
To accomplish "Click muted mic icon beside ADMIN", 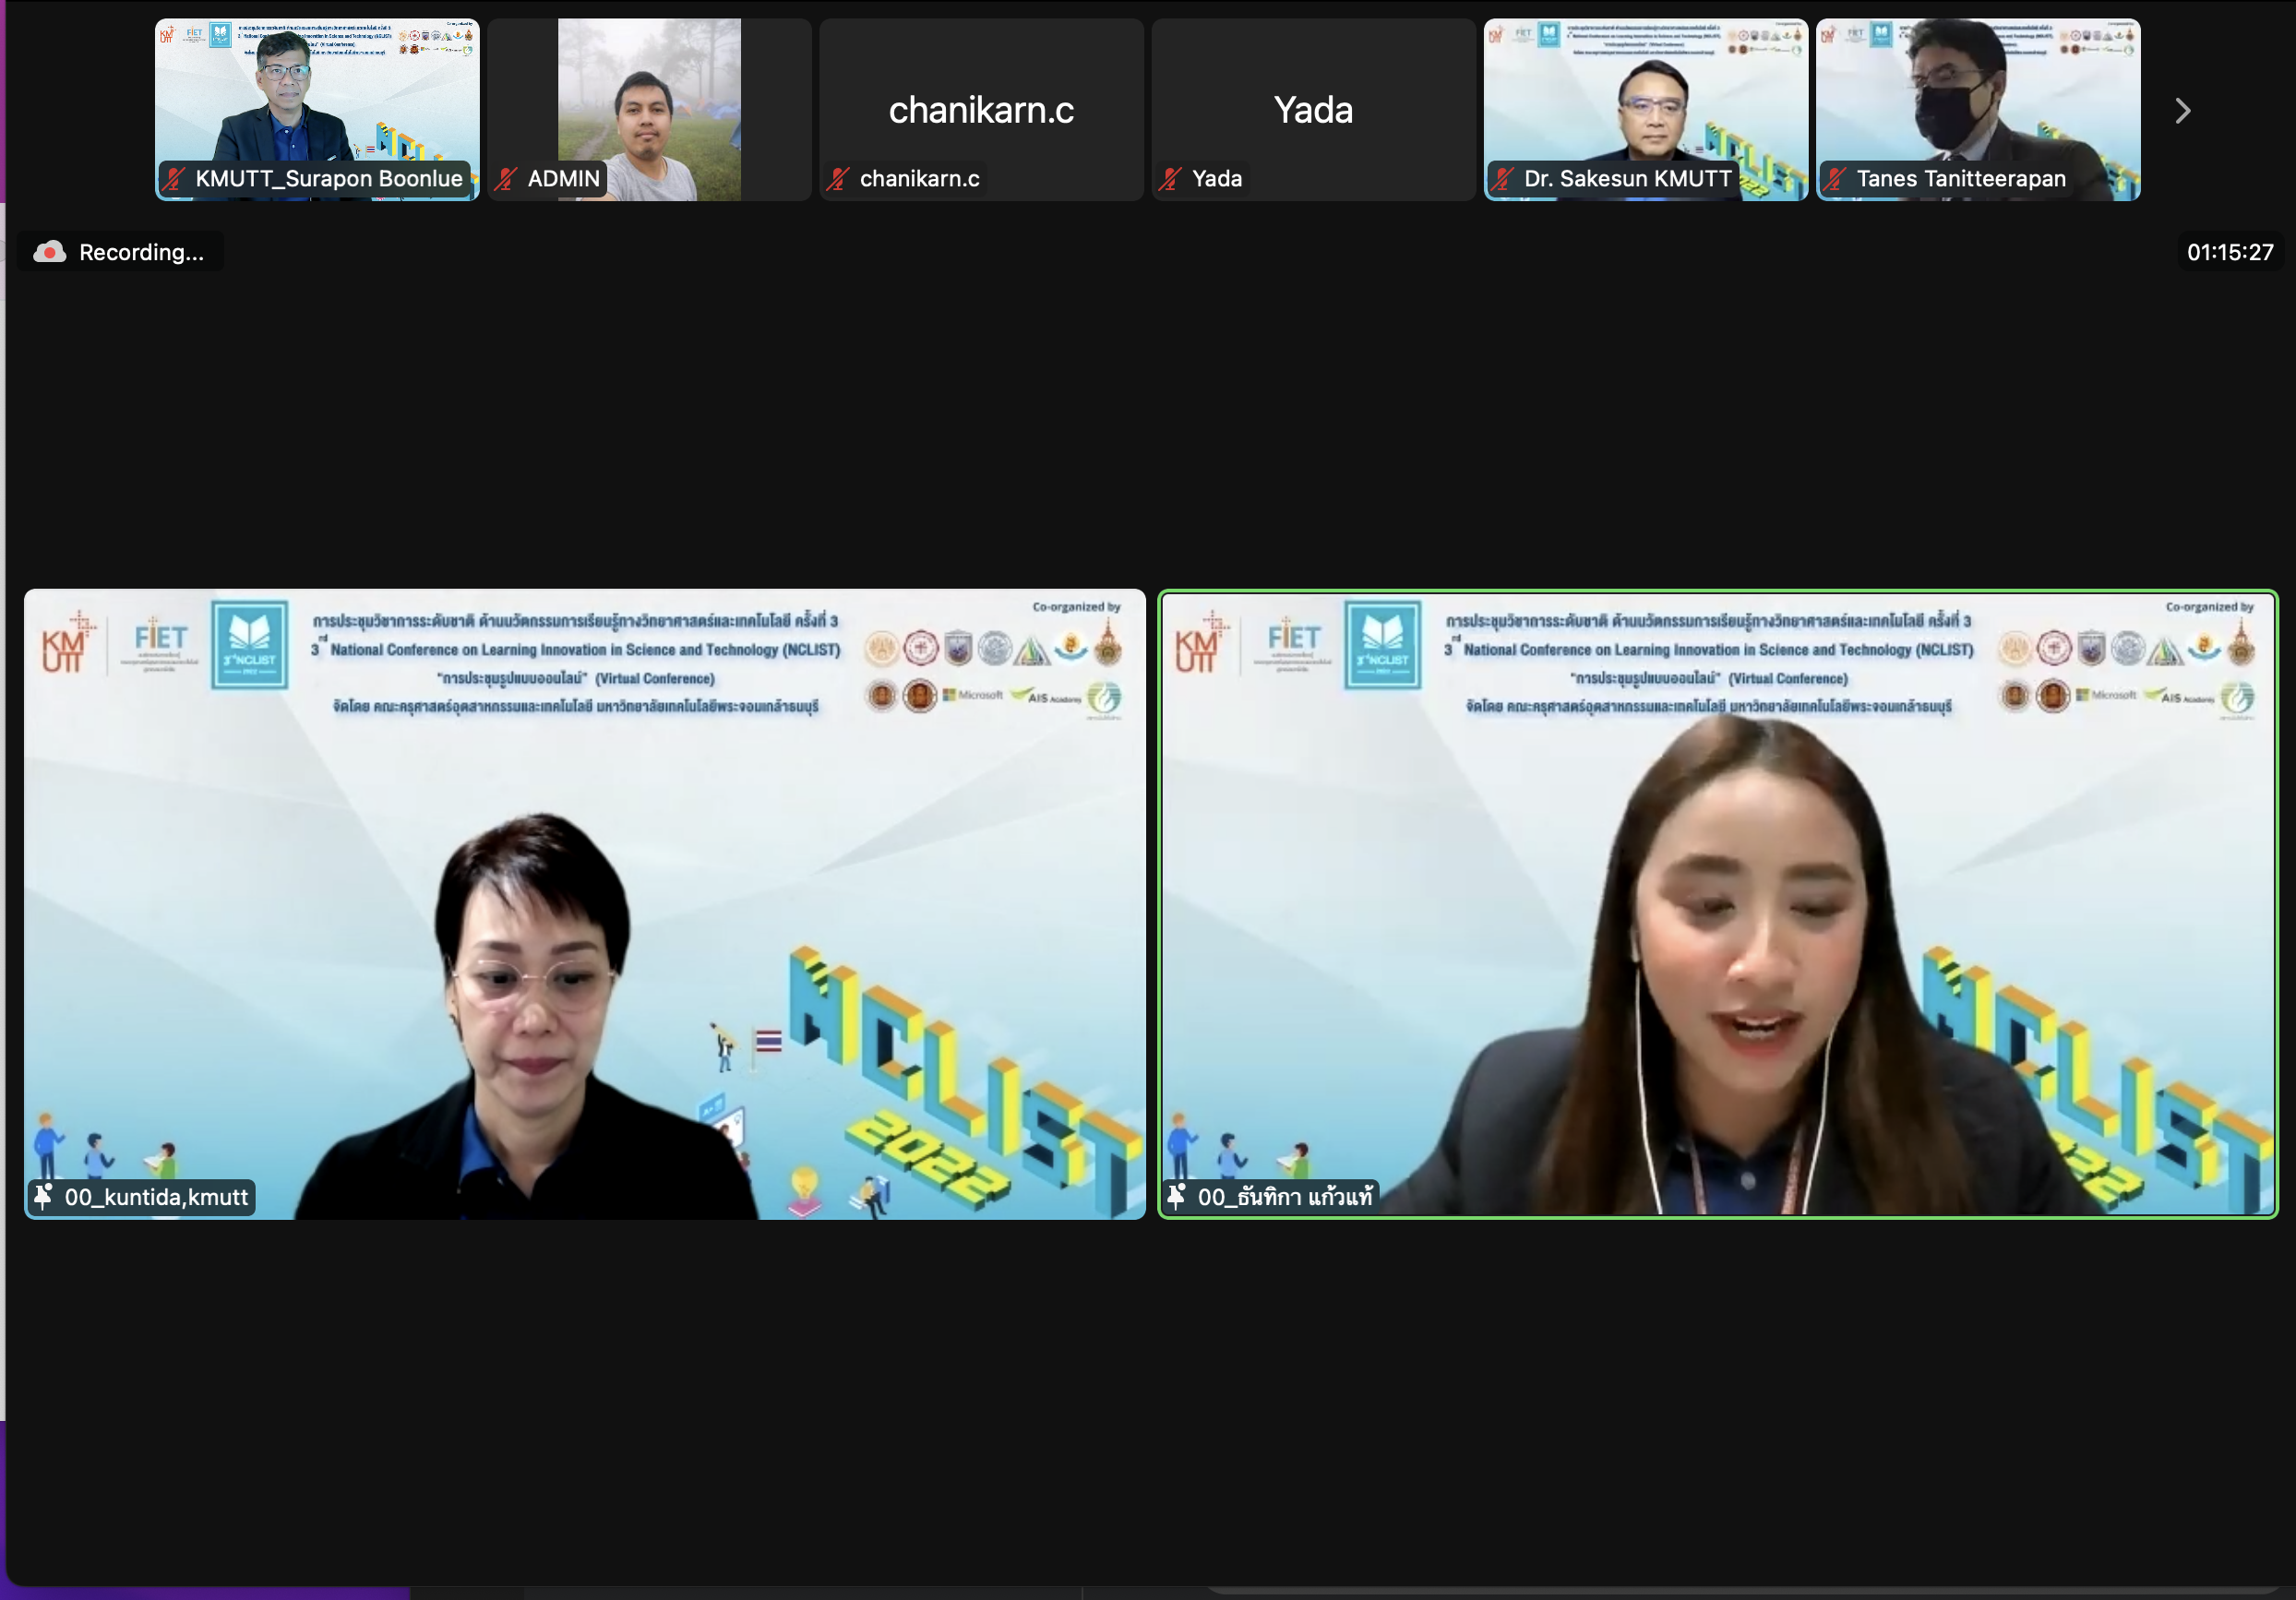I will [x=507, y=179].
